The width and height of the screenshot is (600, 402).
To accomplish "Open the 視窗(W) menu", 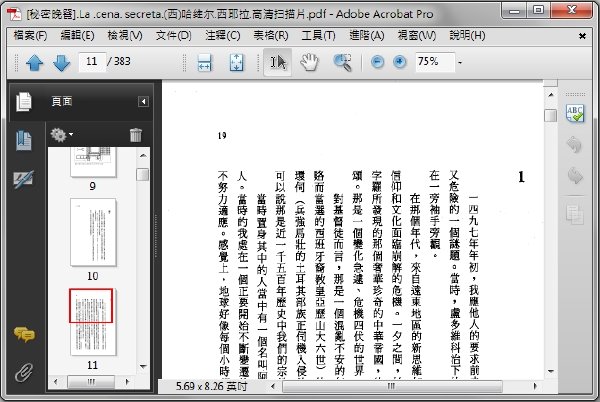I will 416,36.
